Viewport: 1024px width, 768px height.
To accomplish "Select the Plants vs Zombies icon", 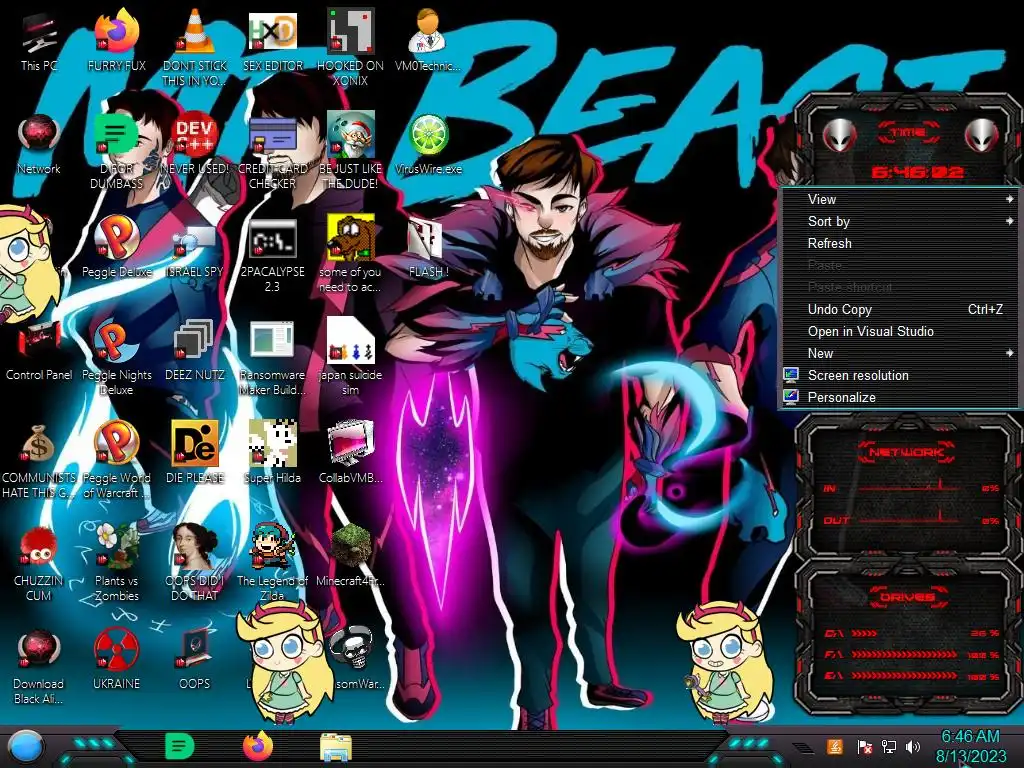I will pos(116,547).
